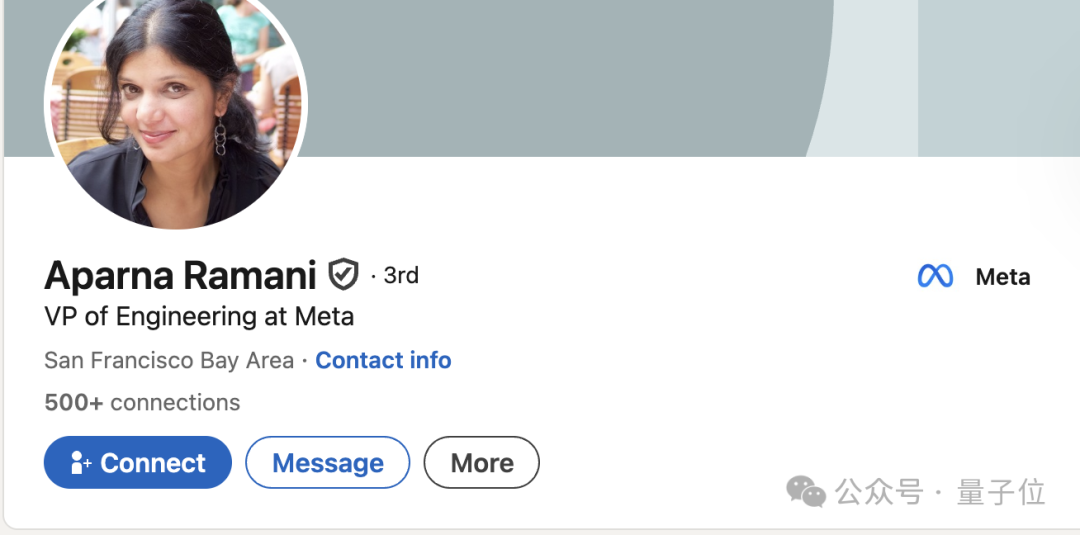Click the 3rd degree connection label

401,275
